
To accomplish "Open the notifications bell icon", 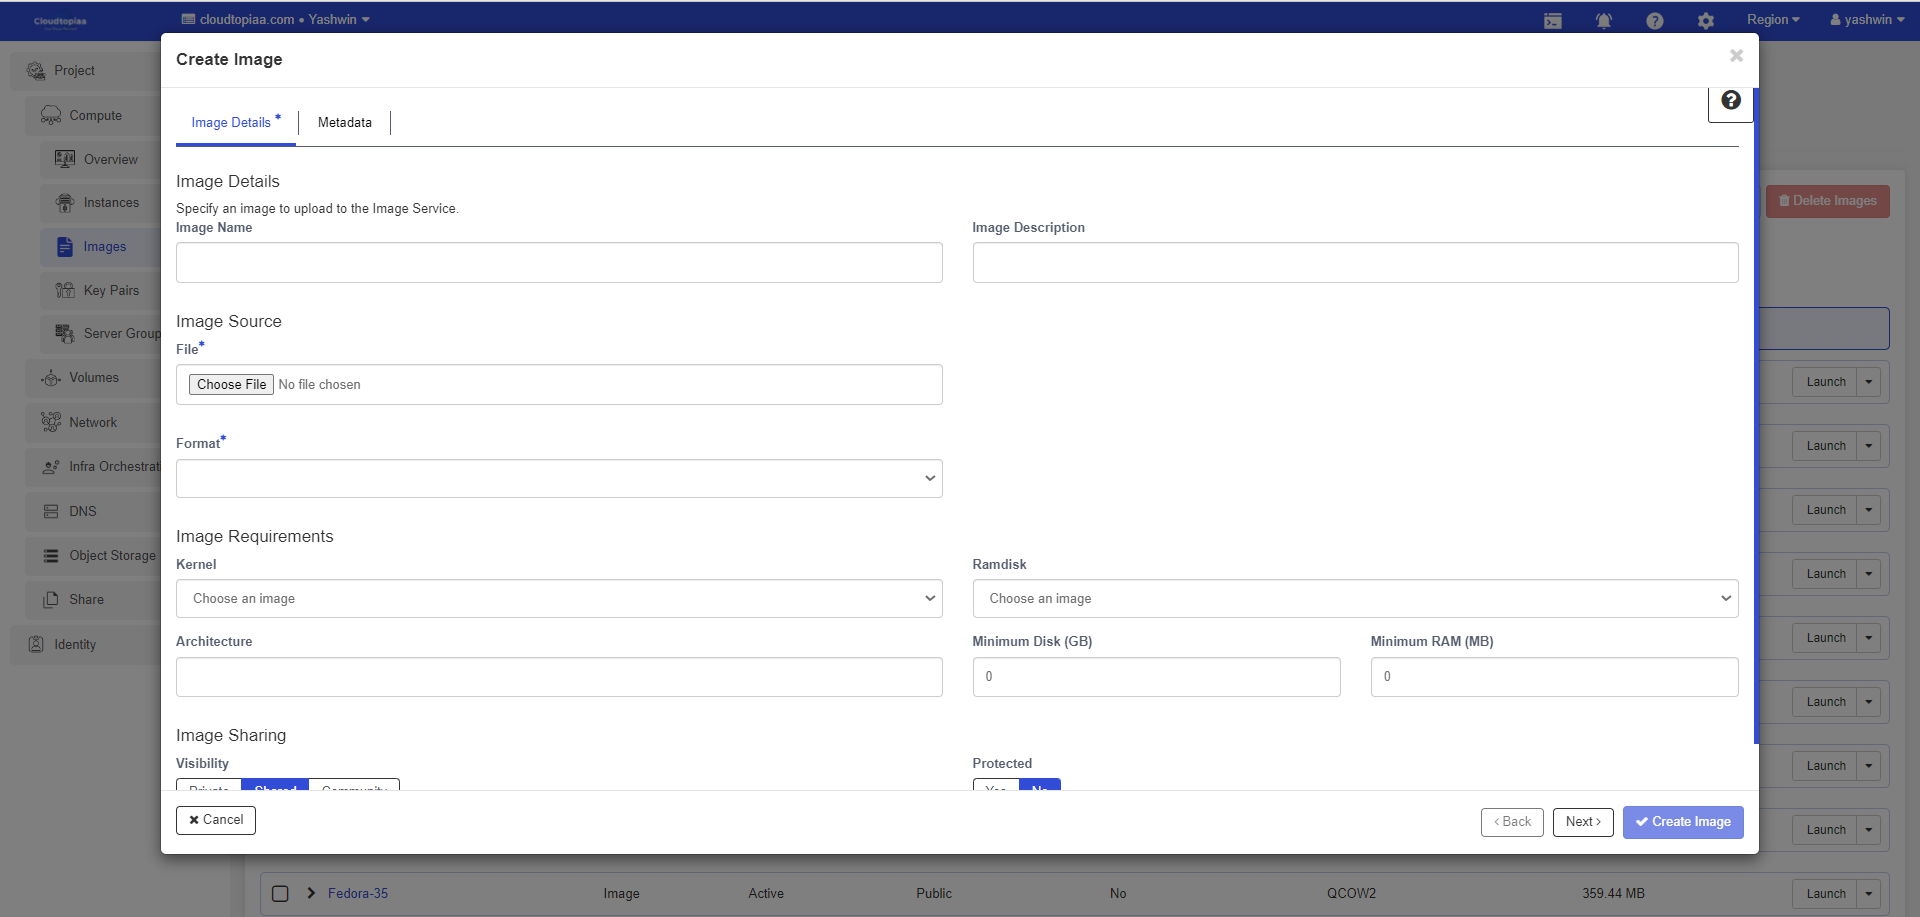I will (x=1603, y=21).
